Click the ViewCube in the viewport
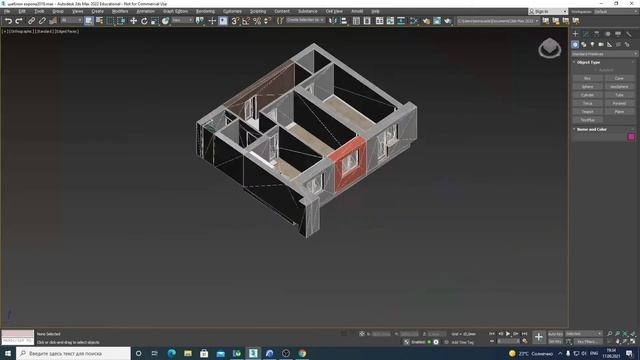 pyautogui.click(x=549, y=48)
